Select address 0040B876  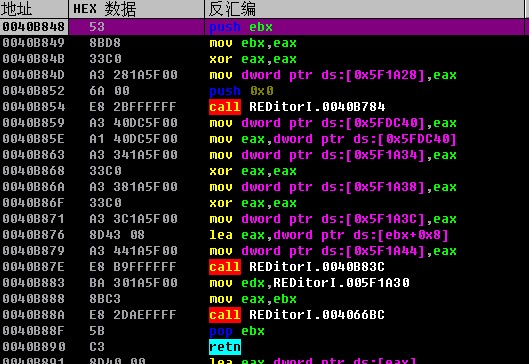pos(33,234)
